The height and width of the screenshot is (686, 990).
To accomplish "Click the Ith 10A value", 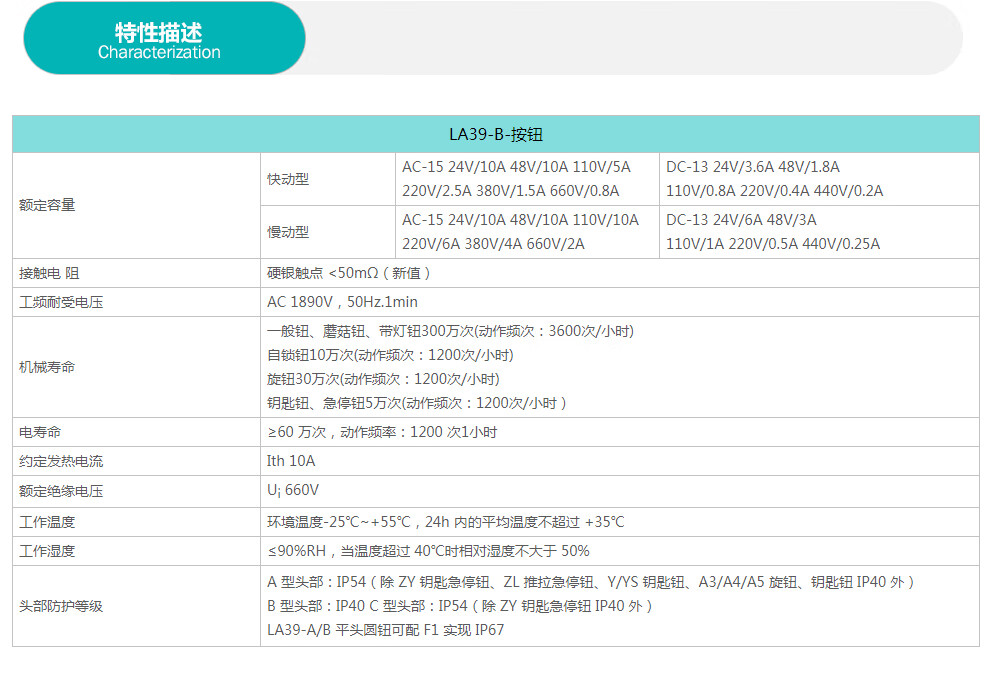I will click(291, 461).
